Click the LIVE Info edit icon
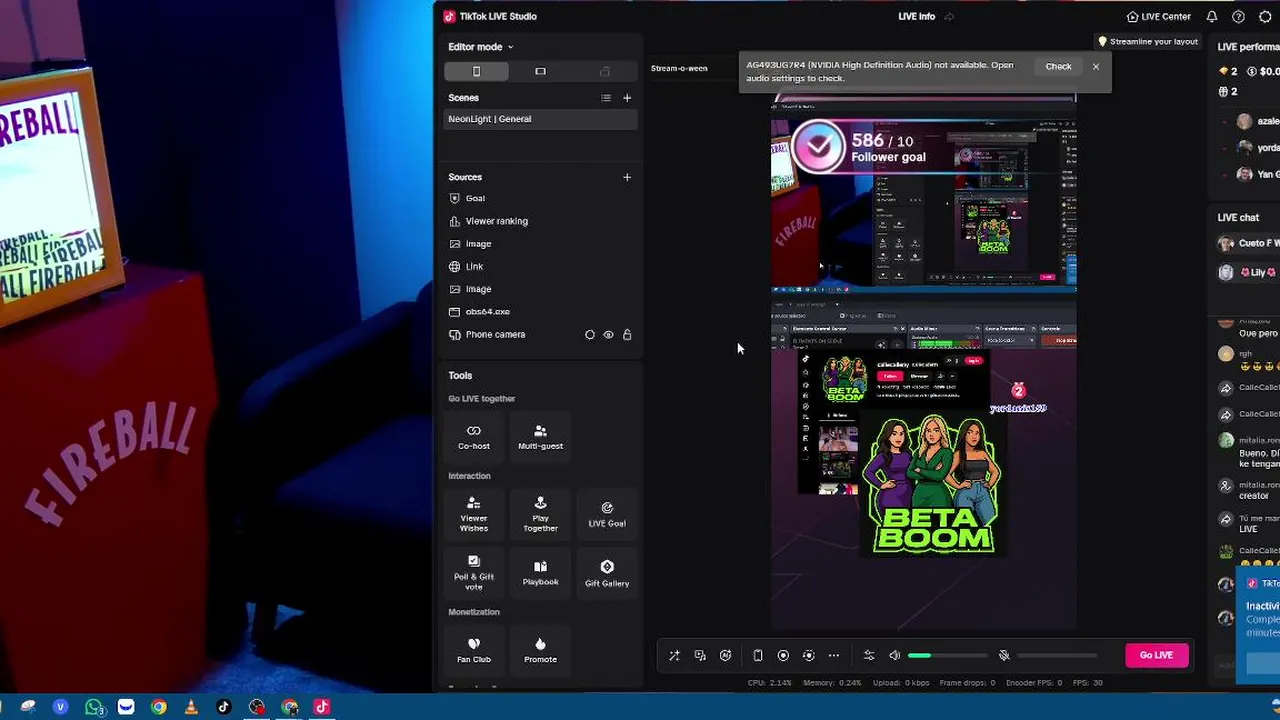Image resolution: width=1280 pixels, height=720 pixels. click(949, 17)
